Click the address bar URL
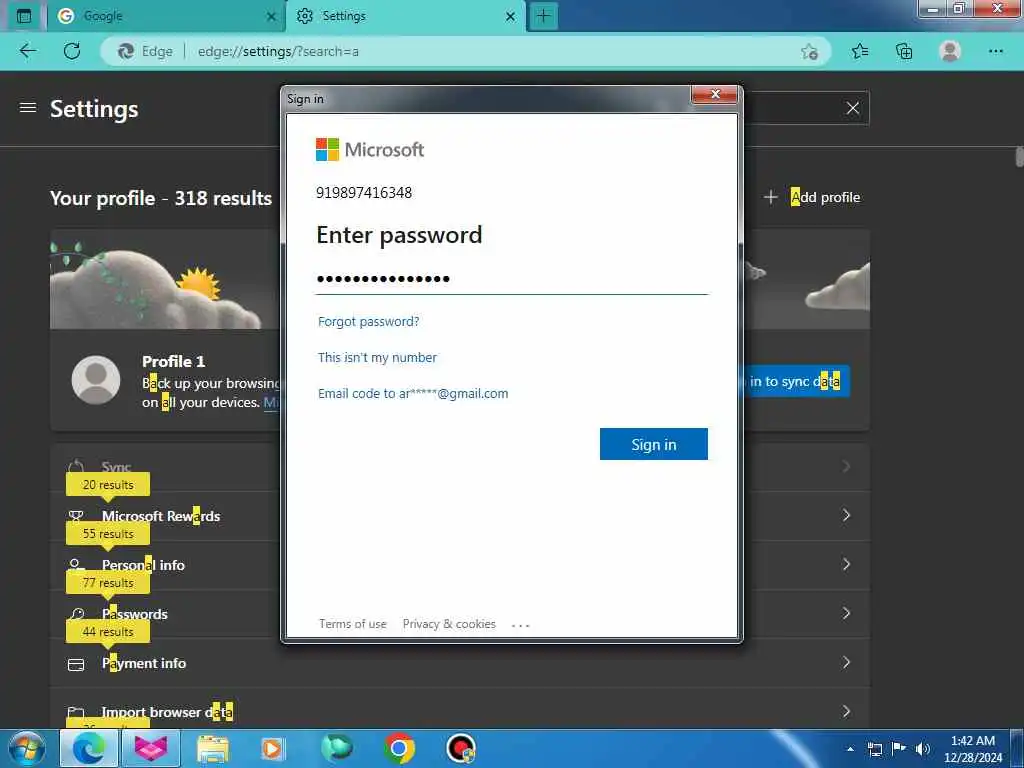This screenshot has height=768, width=1024. tap(278, 52)
